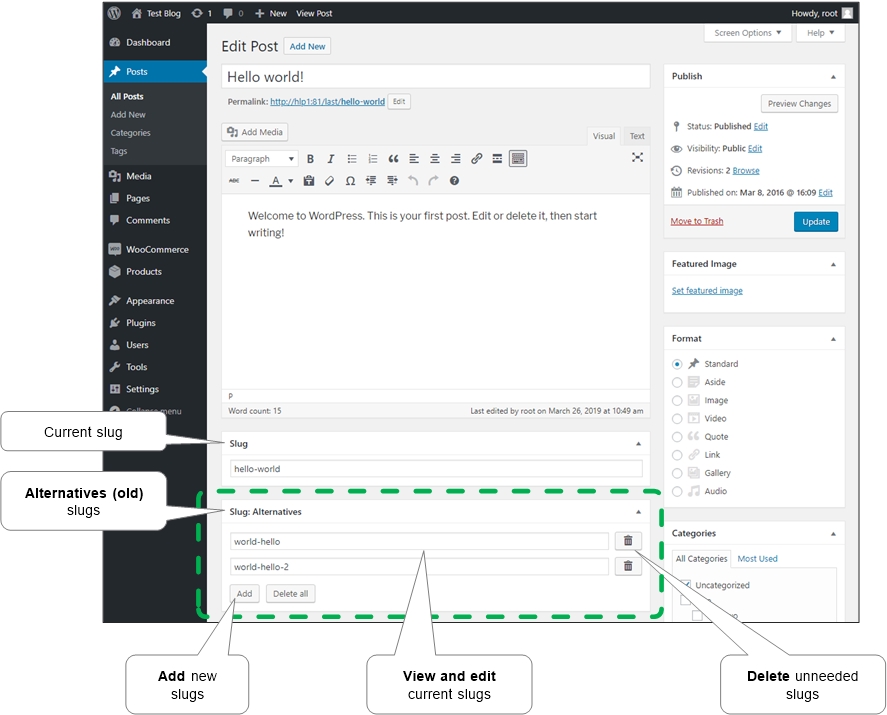Expand Screen Options panel
Viewport: 887px width, 715px height.
747,33
